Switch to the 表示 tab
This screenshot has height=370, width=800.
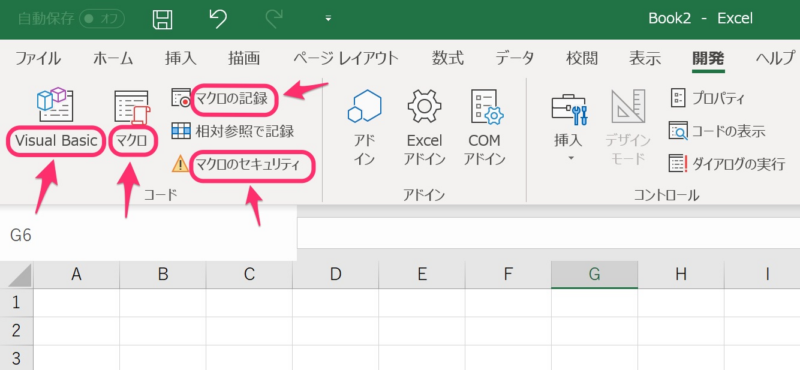pos(645,58)
